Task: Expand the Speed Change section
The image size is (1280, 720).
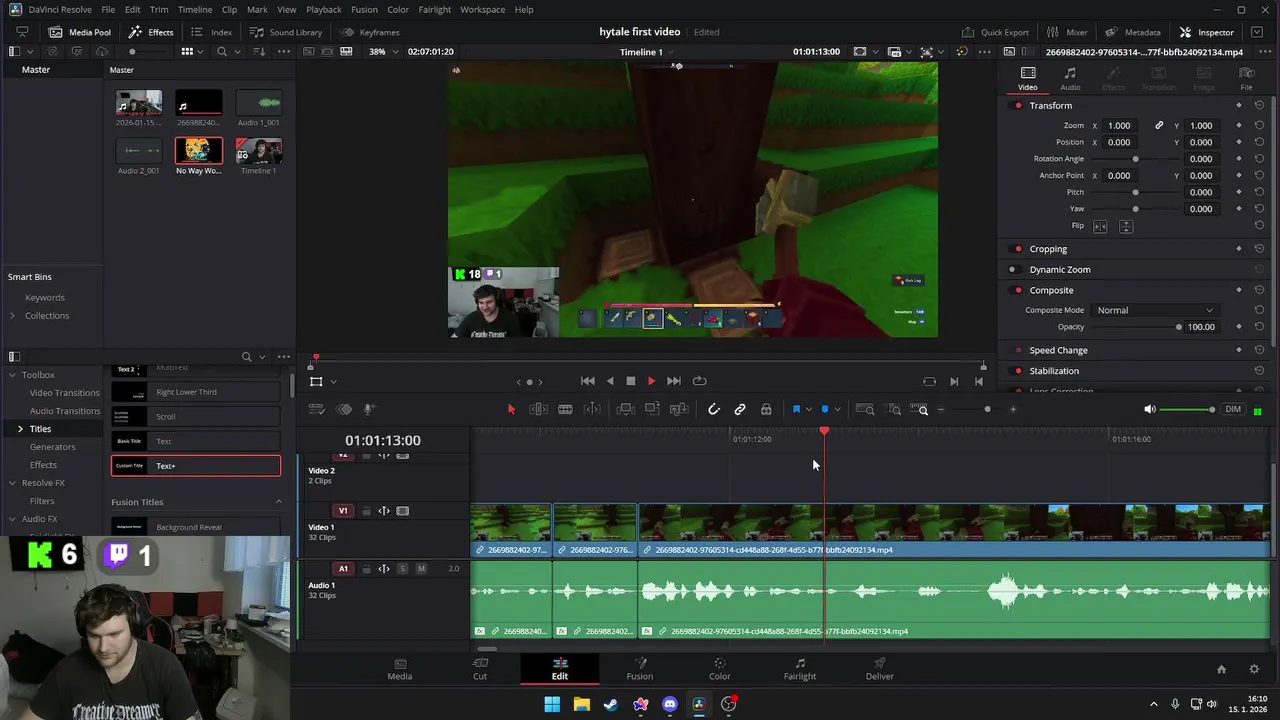Action: (1058, 350)
